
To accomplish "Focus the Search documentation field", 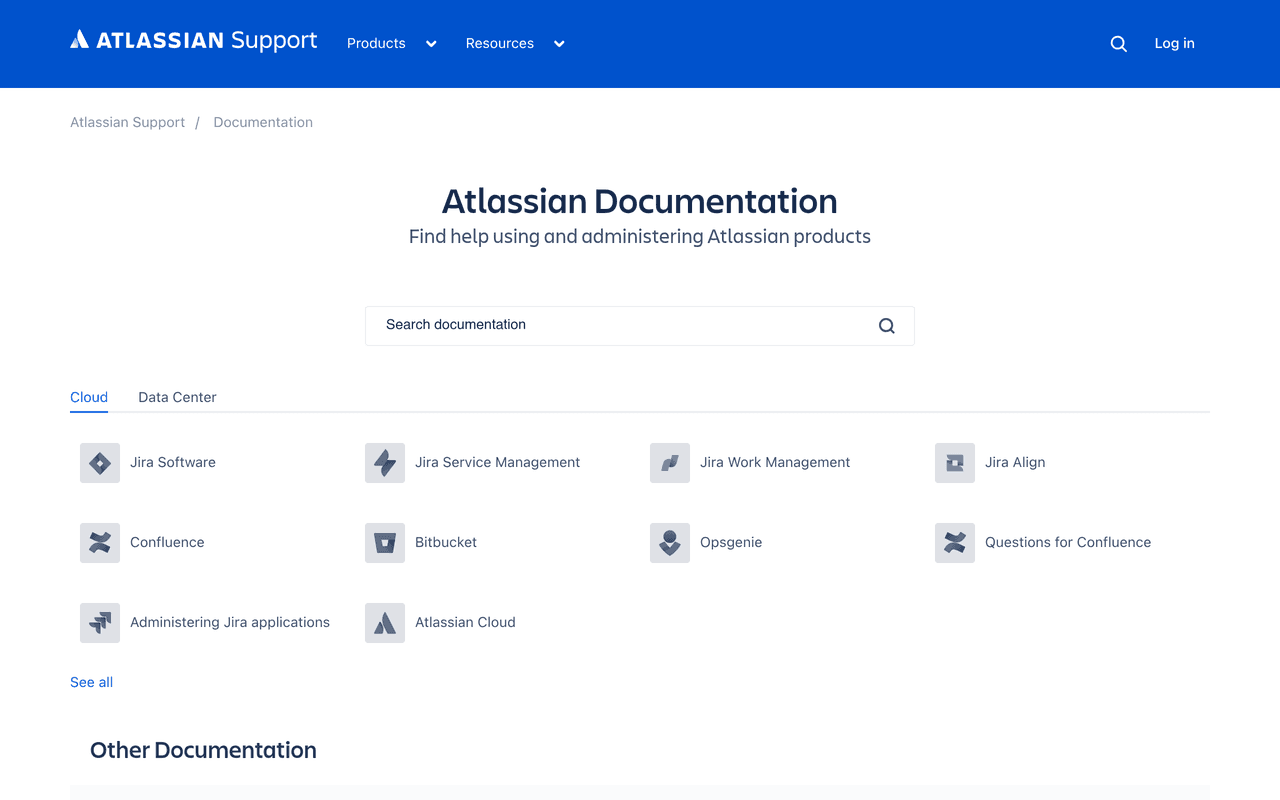I will (x=640, y=326).
